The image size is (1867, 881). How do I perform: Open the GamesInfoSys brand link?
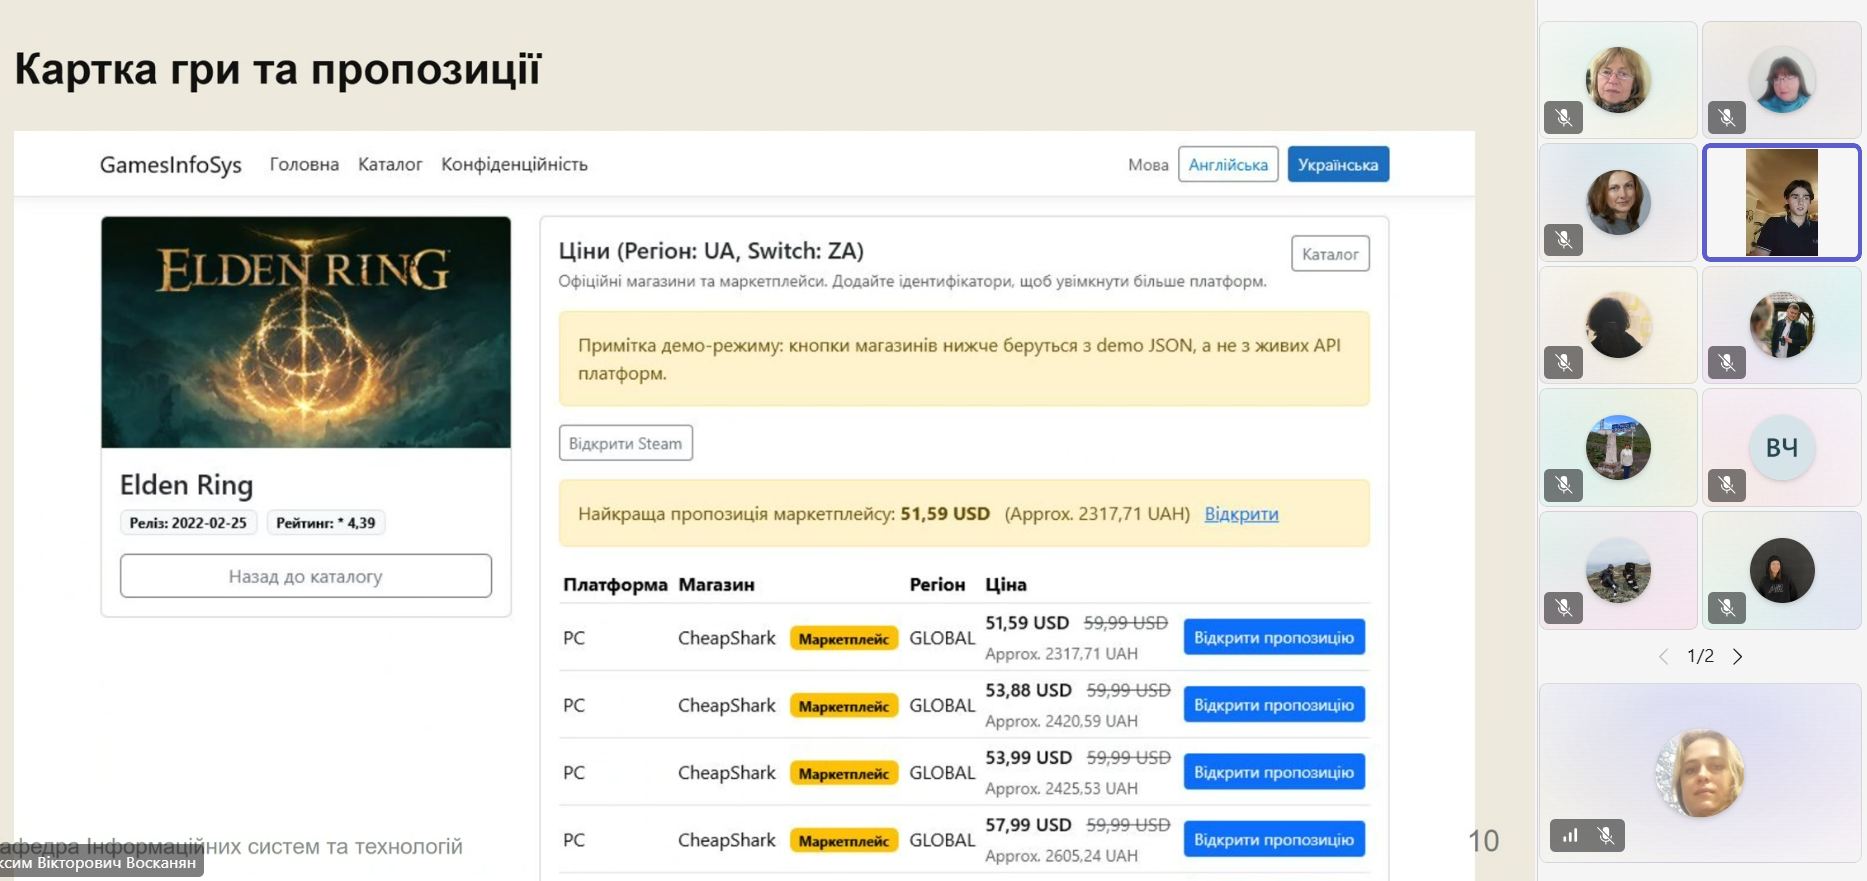[171, 165]
